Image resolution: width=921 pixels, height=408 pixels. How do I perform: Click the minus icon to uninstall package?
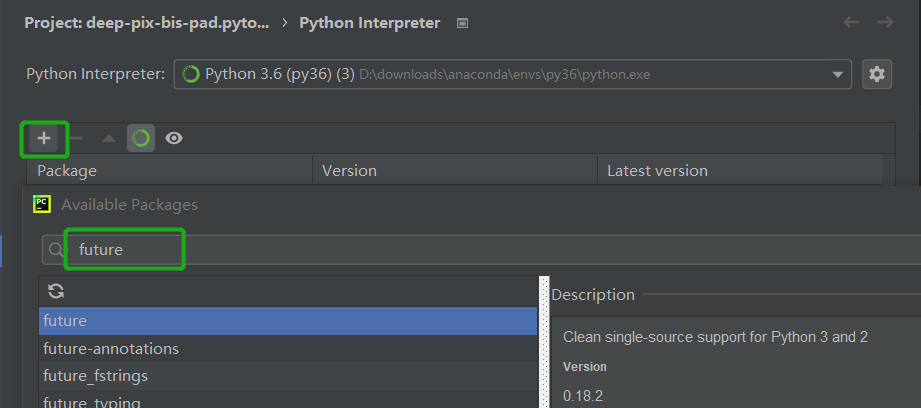coord(76,138)
